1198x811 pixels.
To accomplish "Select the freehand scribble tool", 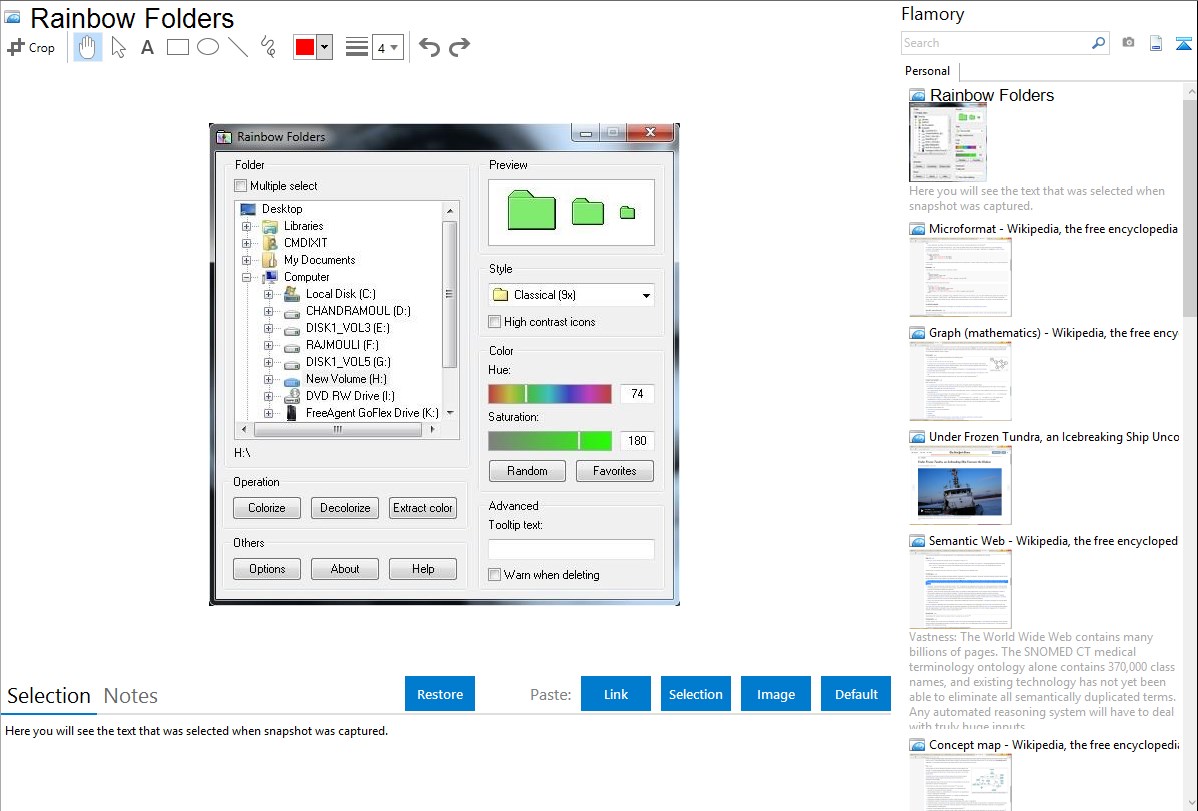I will click(268, 47).
